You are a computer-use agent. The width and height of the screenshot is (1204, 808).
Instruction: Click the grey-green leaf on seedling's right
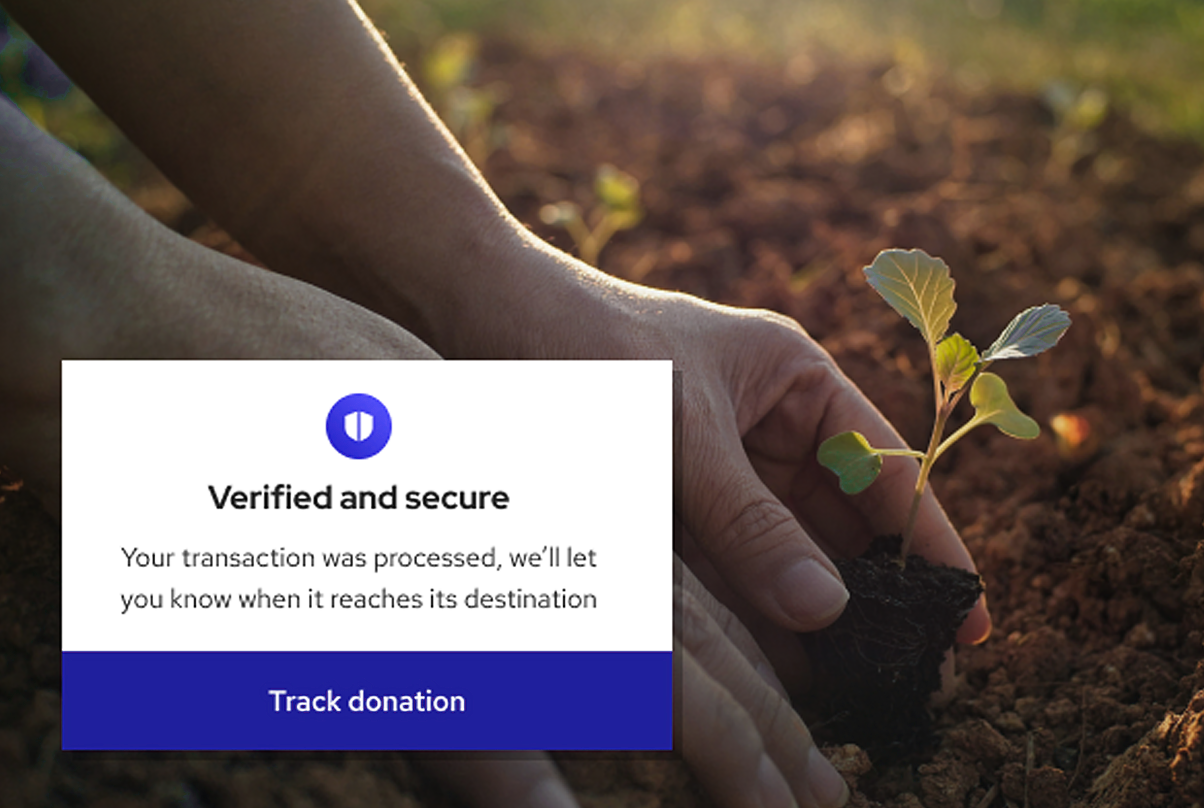(x=1027, y=332)
